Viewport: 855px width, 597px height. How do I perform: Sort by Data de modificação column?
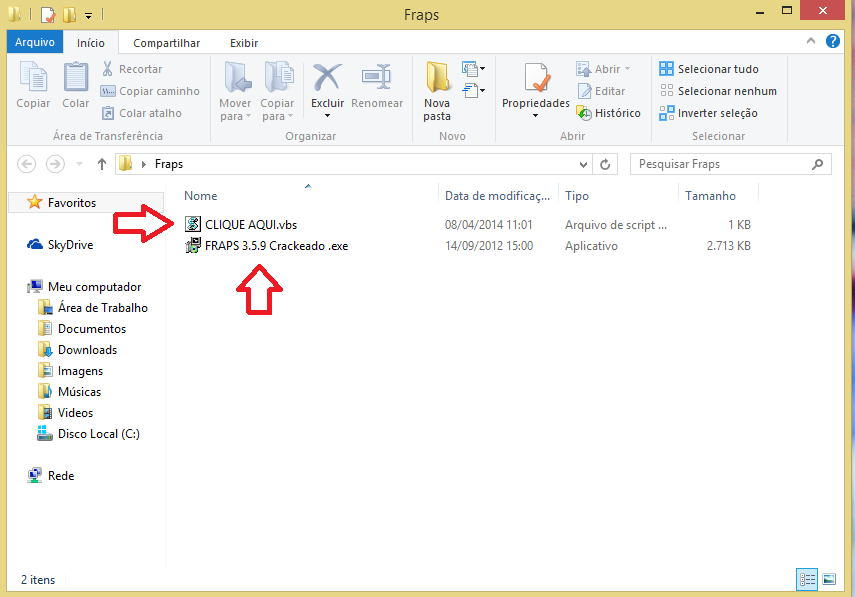pyautogui.click(x=497, y=196)
